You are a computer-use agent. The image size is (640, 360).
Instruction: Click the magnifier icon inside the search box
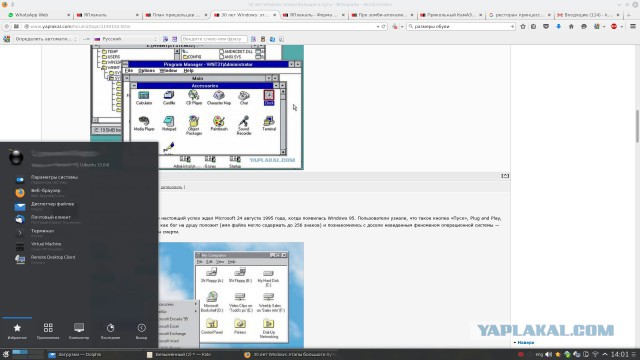tap(411, 27)
